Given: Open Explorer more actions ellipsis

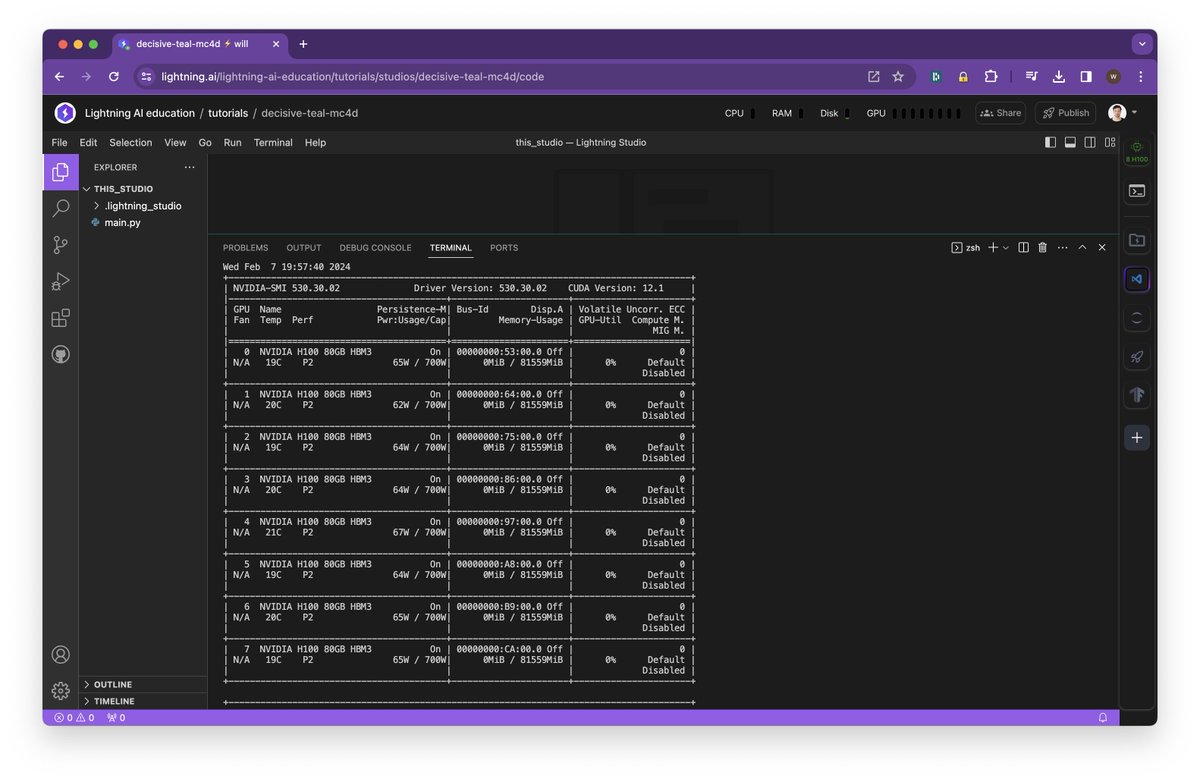Looking at the screenshot, I should click(x=189, y=167).
